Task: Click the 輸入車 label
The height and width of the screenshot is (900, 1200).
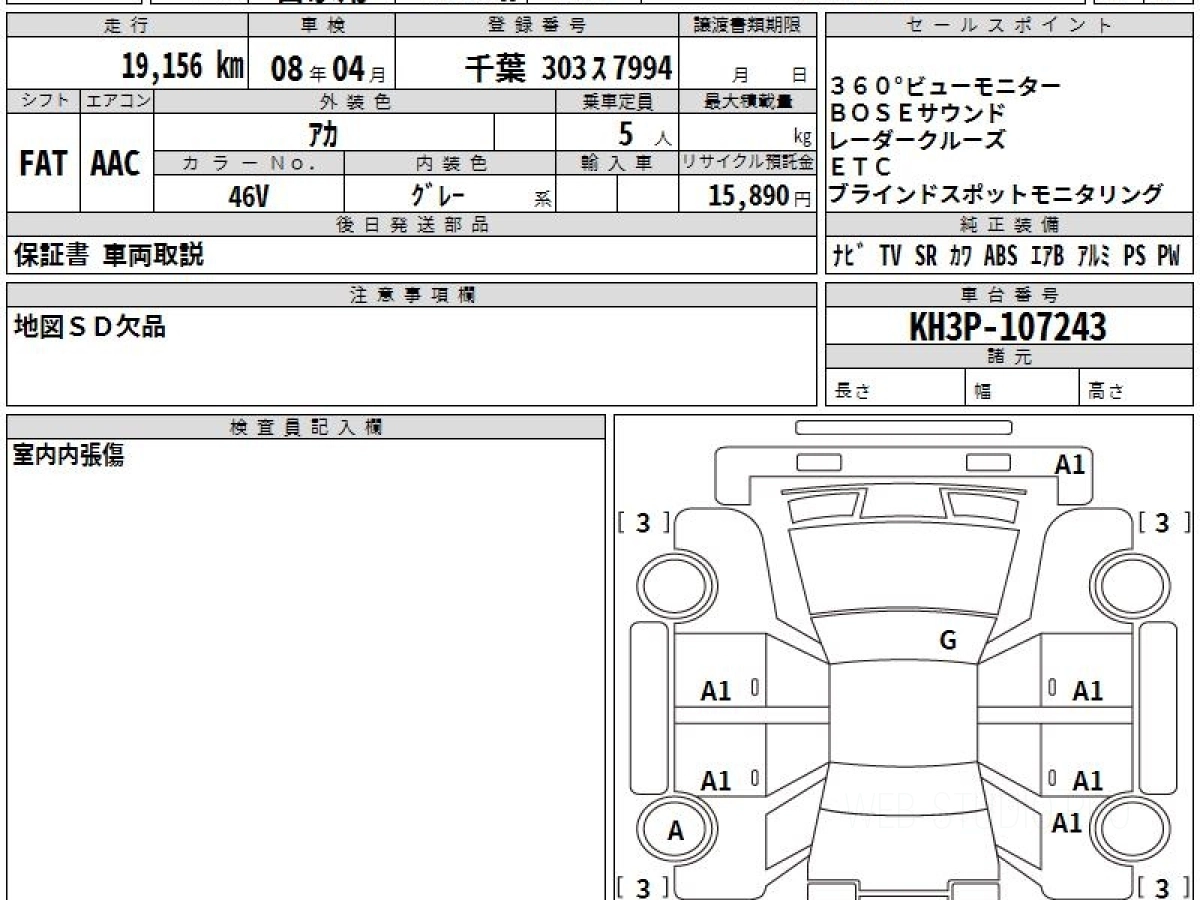Action: pyautogui.click(x=617, y=163)
